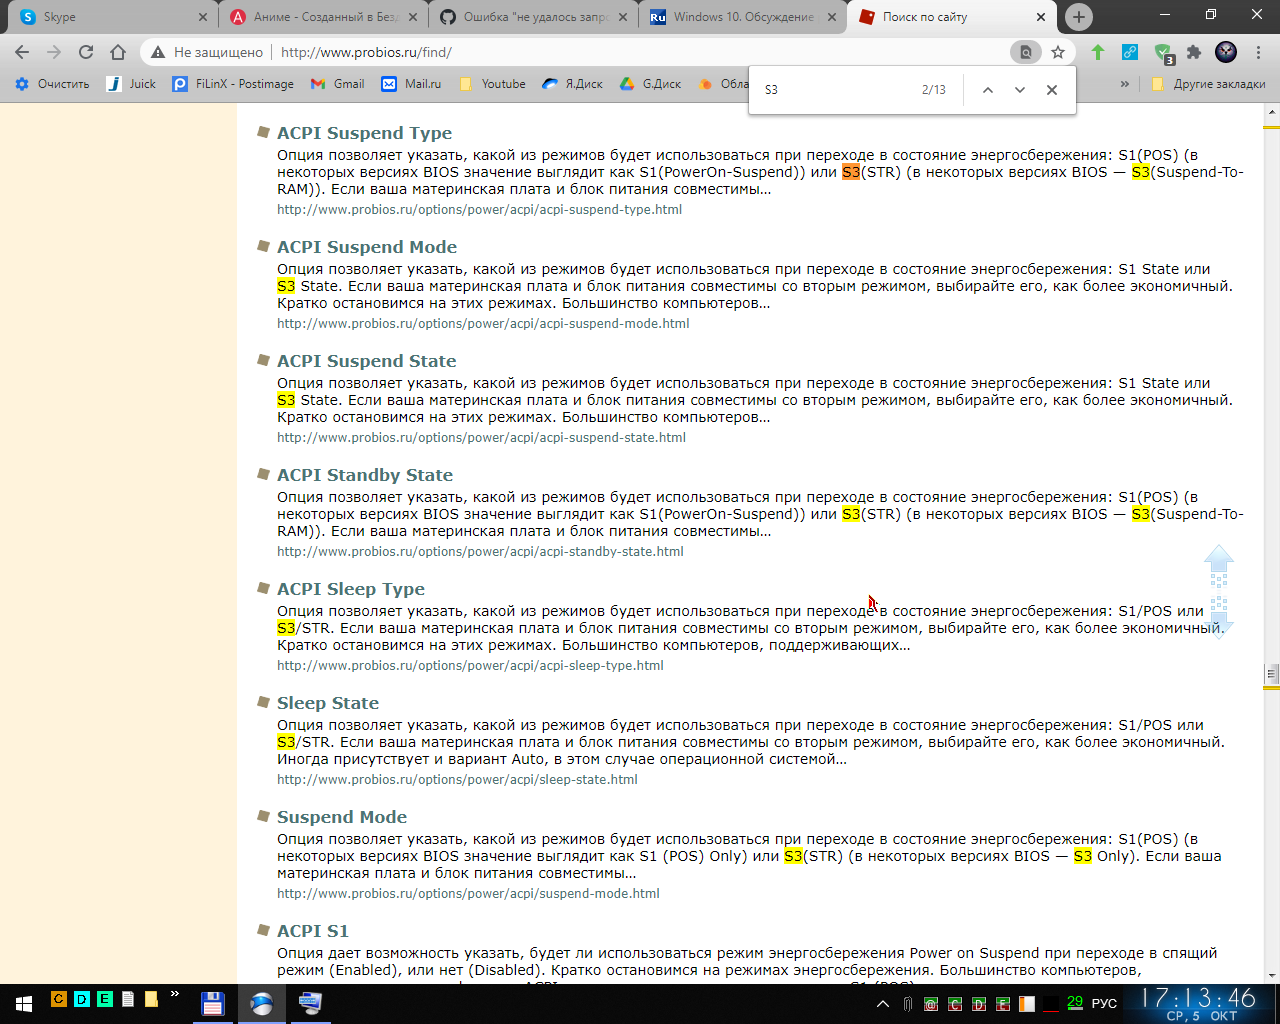Viewport: 1280px width, 1024px height.
Task: Click the page scroll-up arrow widget
Action: click(x=1219, y=565)
